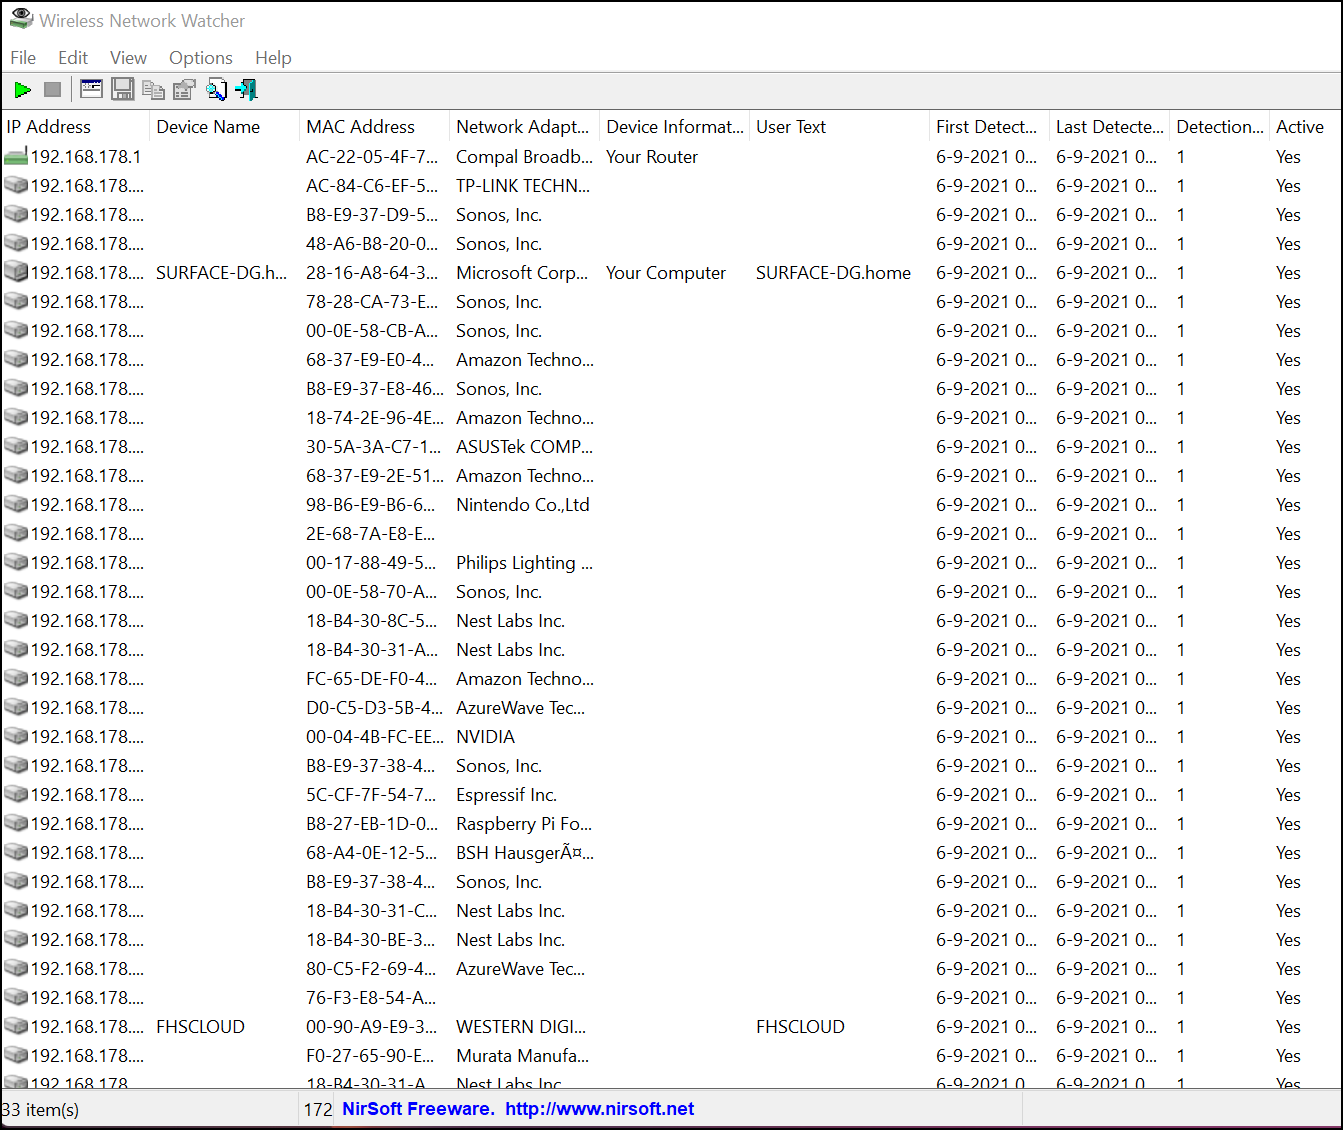Click the device icon on the ASUSTek COMP... row
The width and height of the screenshot is (1343, 1130).
click(x=15, y=446)
